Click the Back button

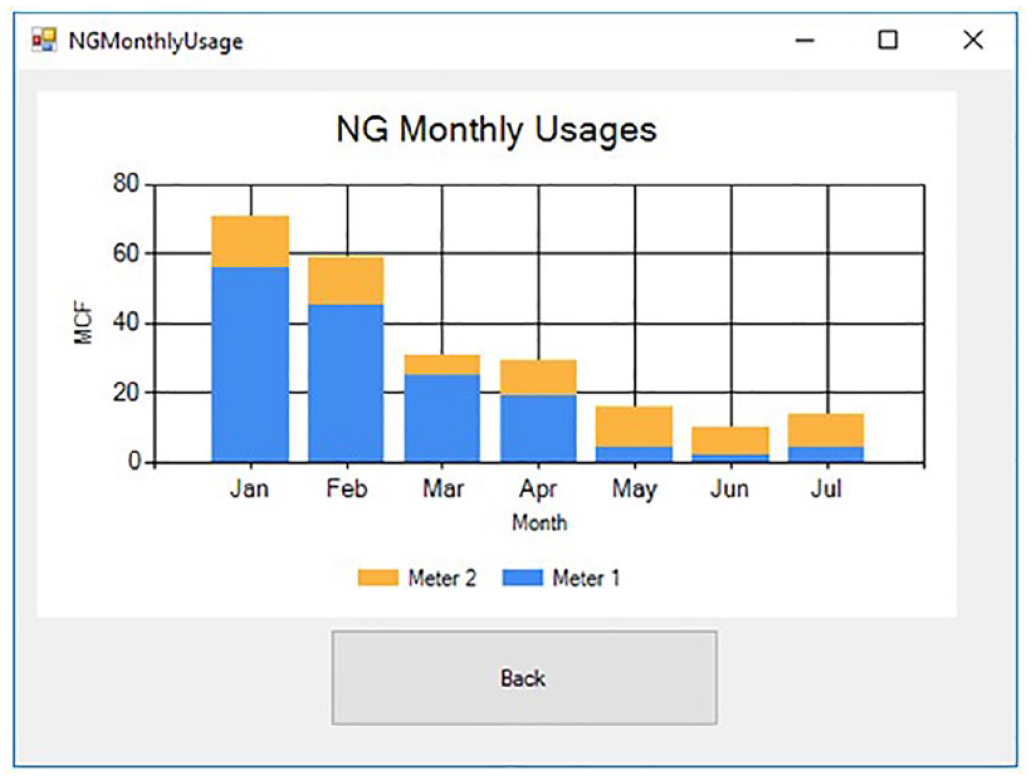pyautogui.click(x=524, y=677)
